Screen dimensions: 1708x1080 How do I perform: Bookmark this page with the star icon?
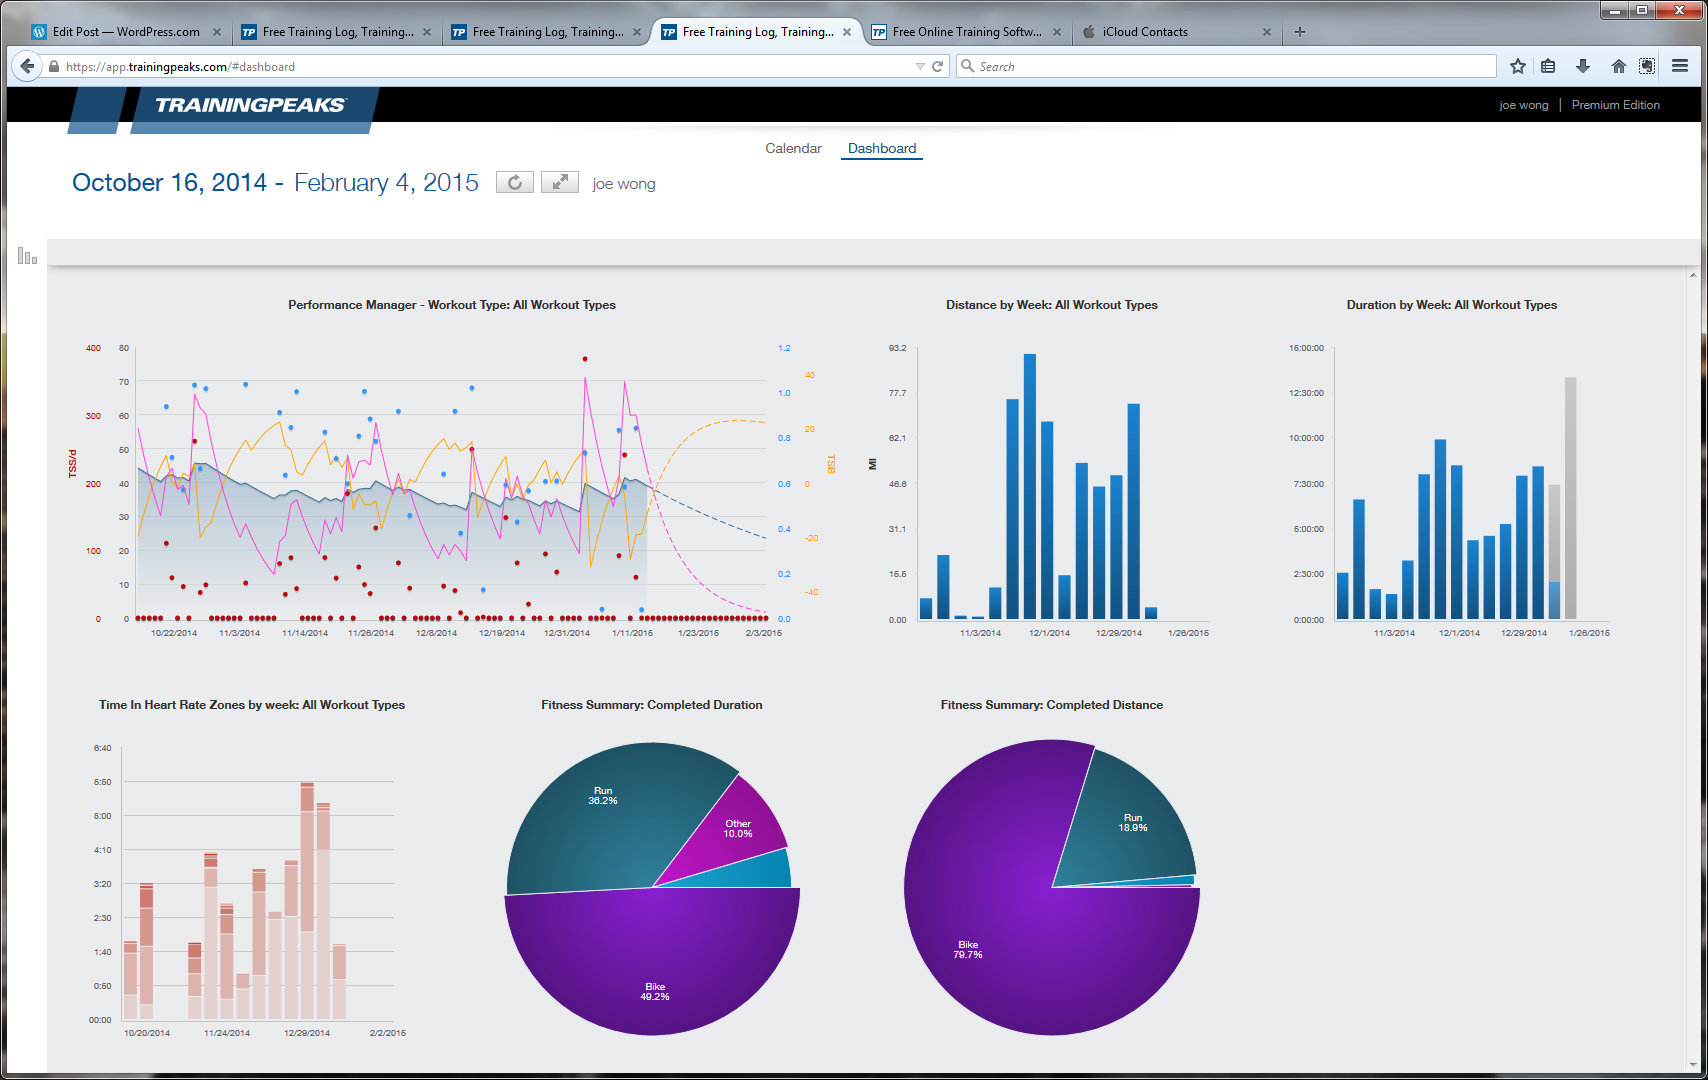tap(1517, 66)
